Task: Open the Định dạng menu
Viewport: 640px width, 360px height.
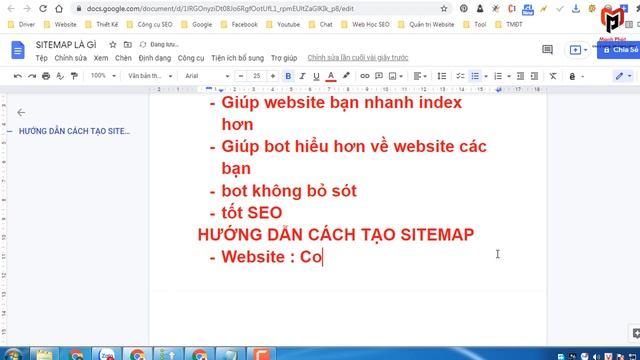Action: (155, 58)
